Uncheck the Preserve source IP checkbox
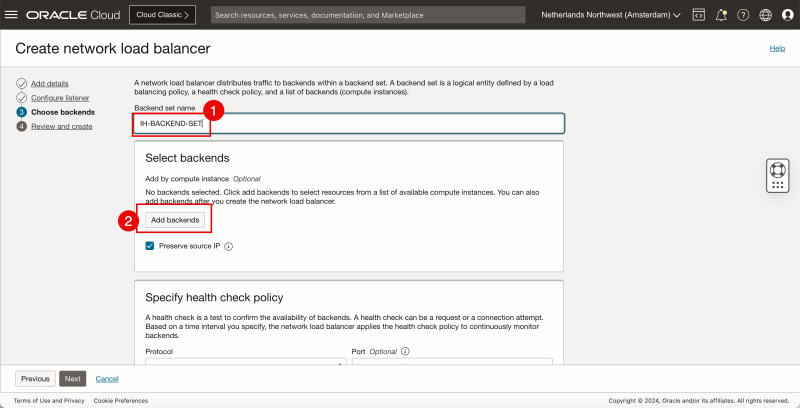Image resolution: width=800 pixels, height=408 pixels. pos(150,246)
